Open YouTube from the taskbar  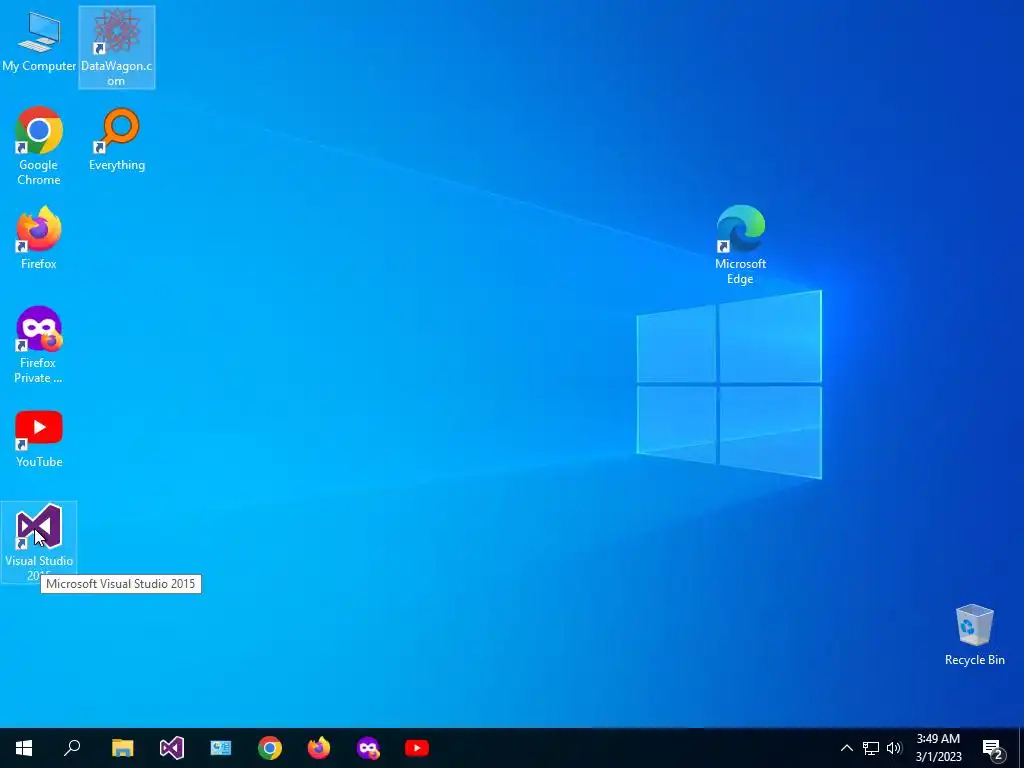pyautogui.click(x=417, y=748)
